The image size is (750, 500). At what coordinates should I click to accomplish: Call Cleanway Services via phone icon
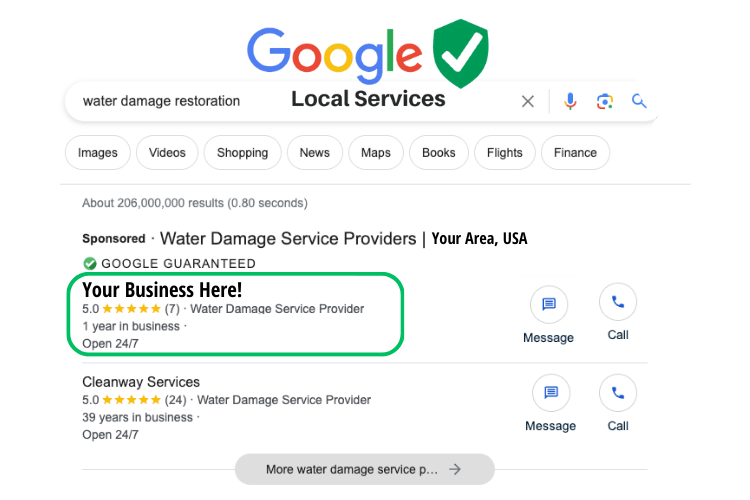coord(618,393)
